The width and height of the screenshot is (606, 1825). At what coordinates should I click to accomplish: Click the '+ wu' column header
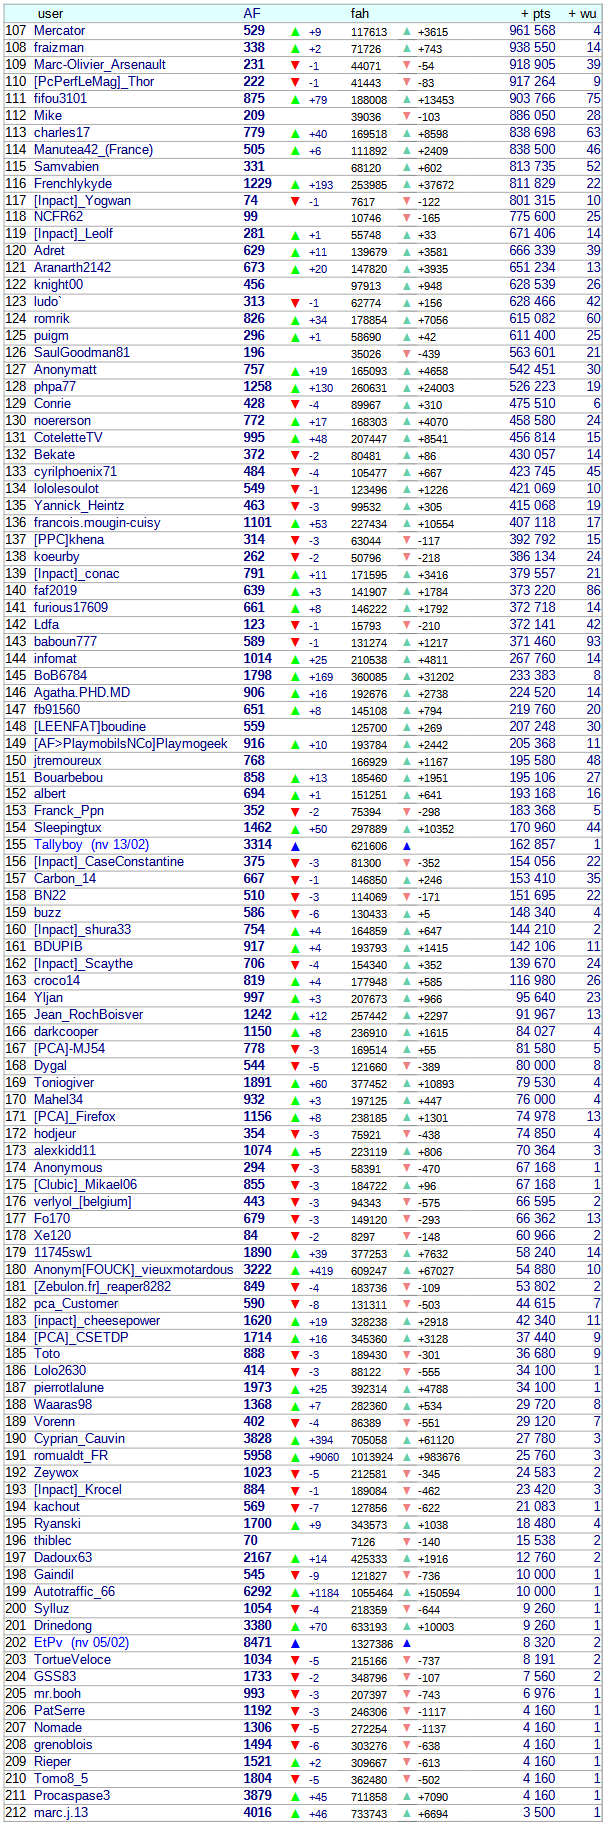coord(584,14)
